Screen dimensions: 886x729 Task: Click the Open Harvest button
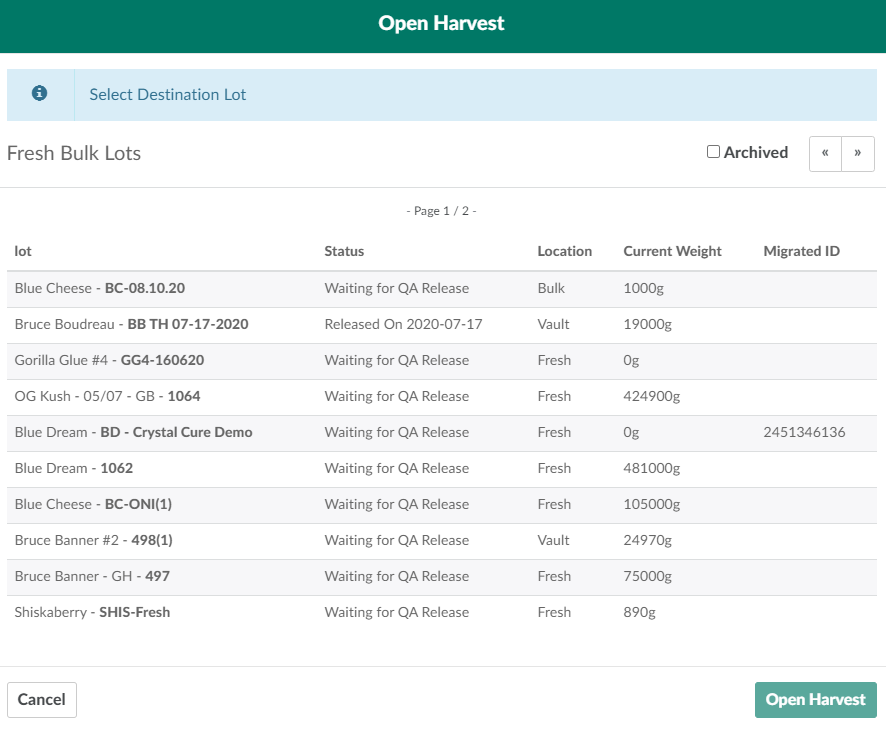click(x=815, y=700)
